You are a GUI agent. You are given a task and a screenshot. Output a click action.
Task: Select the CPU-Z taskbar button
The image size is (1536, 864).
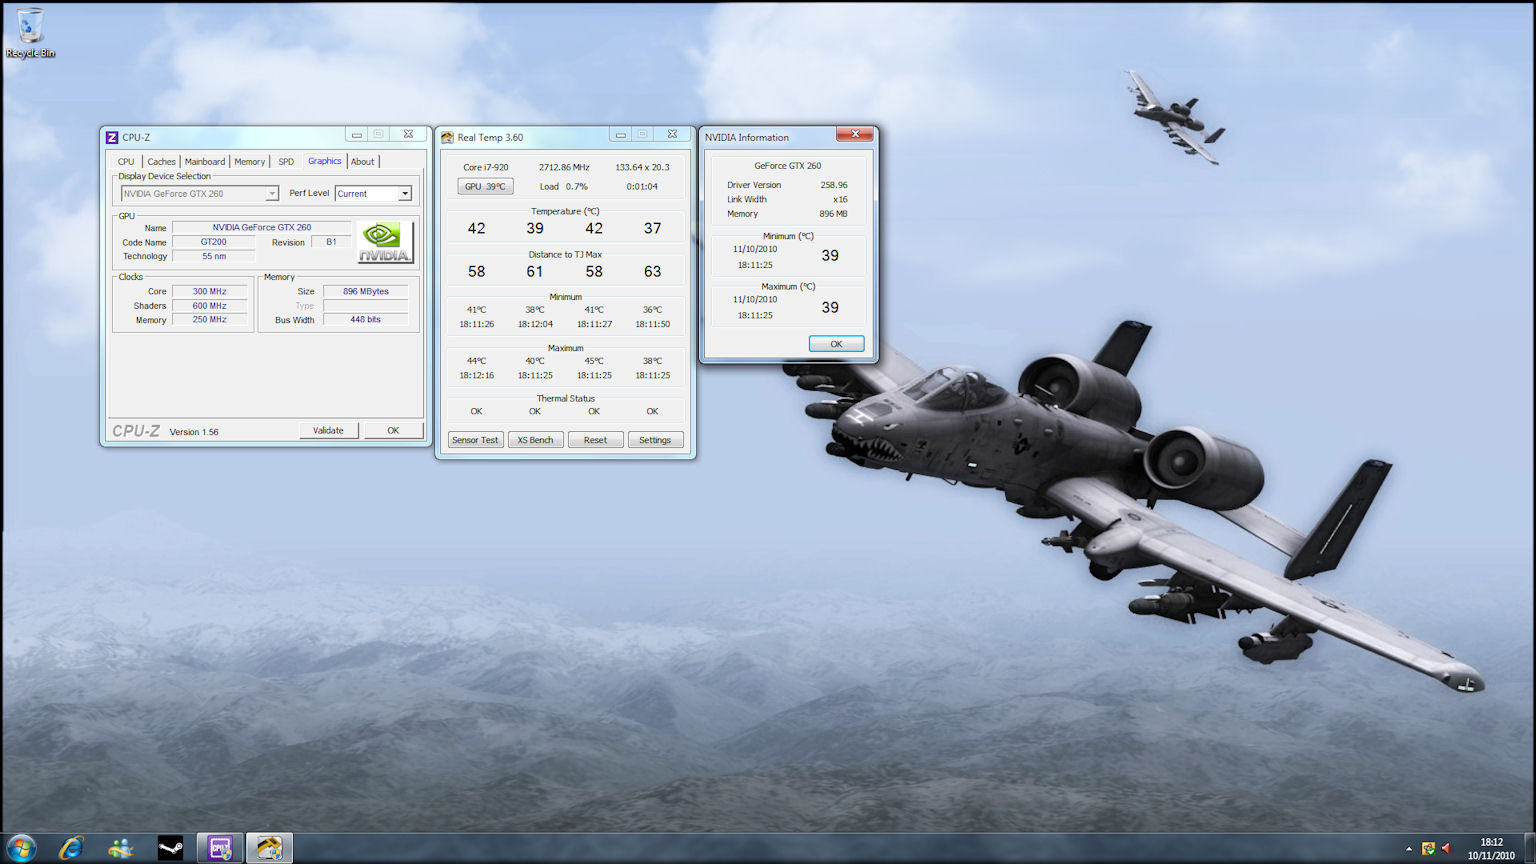click(220, 849)
